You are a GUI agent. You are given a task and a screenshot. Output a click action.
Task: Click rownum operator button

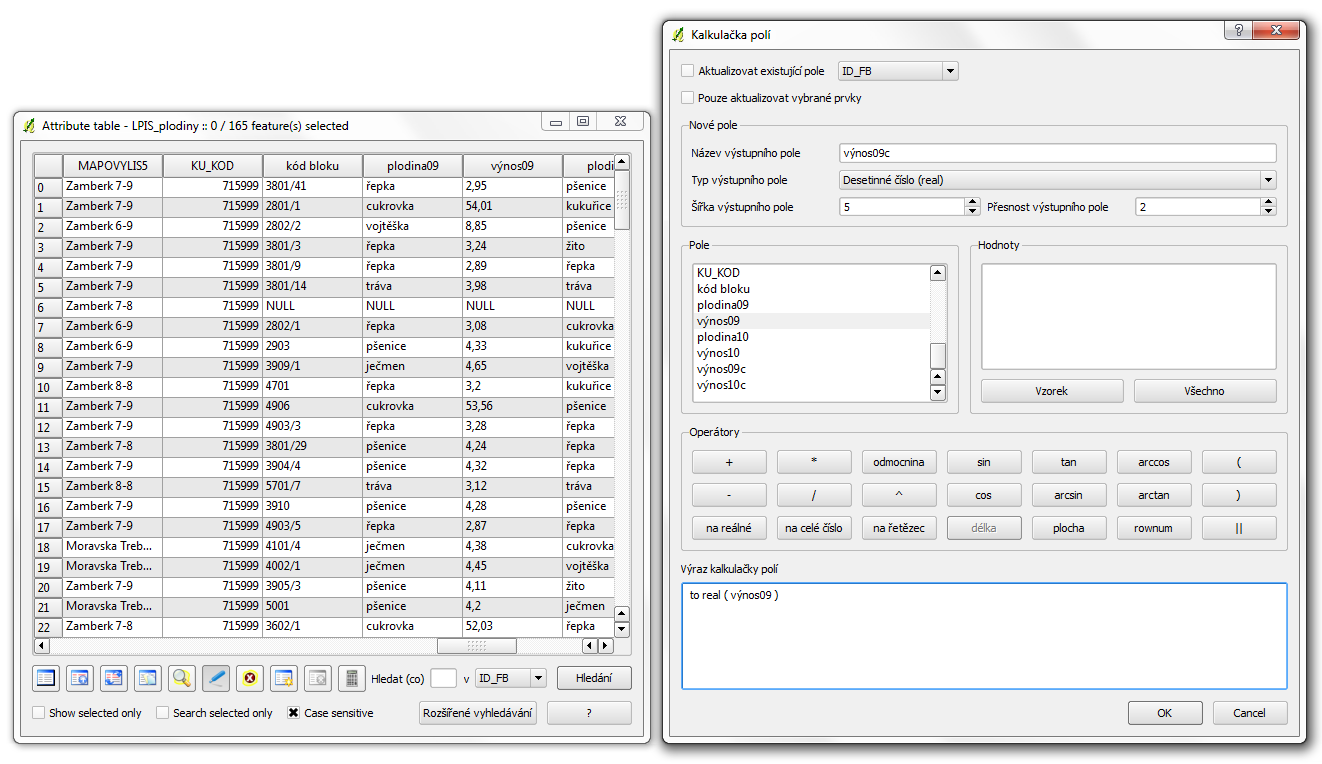(x=1154, y=528)
